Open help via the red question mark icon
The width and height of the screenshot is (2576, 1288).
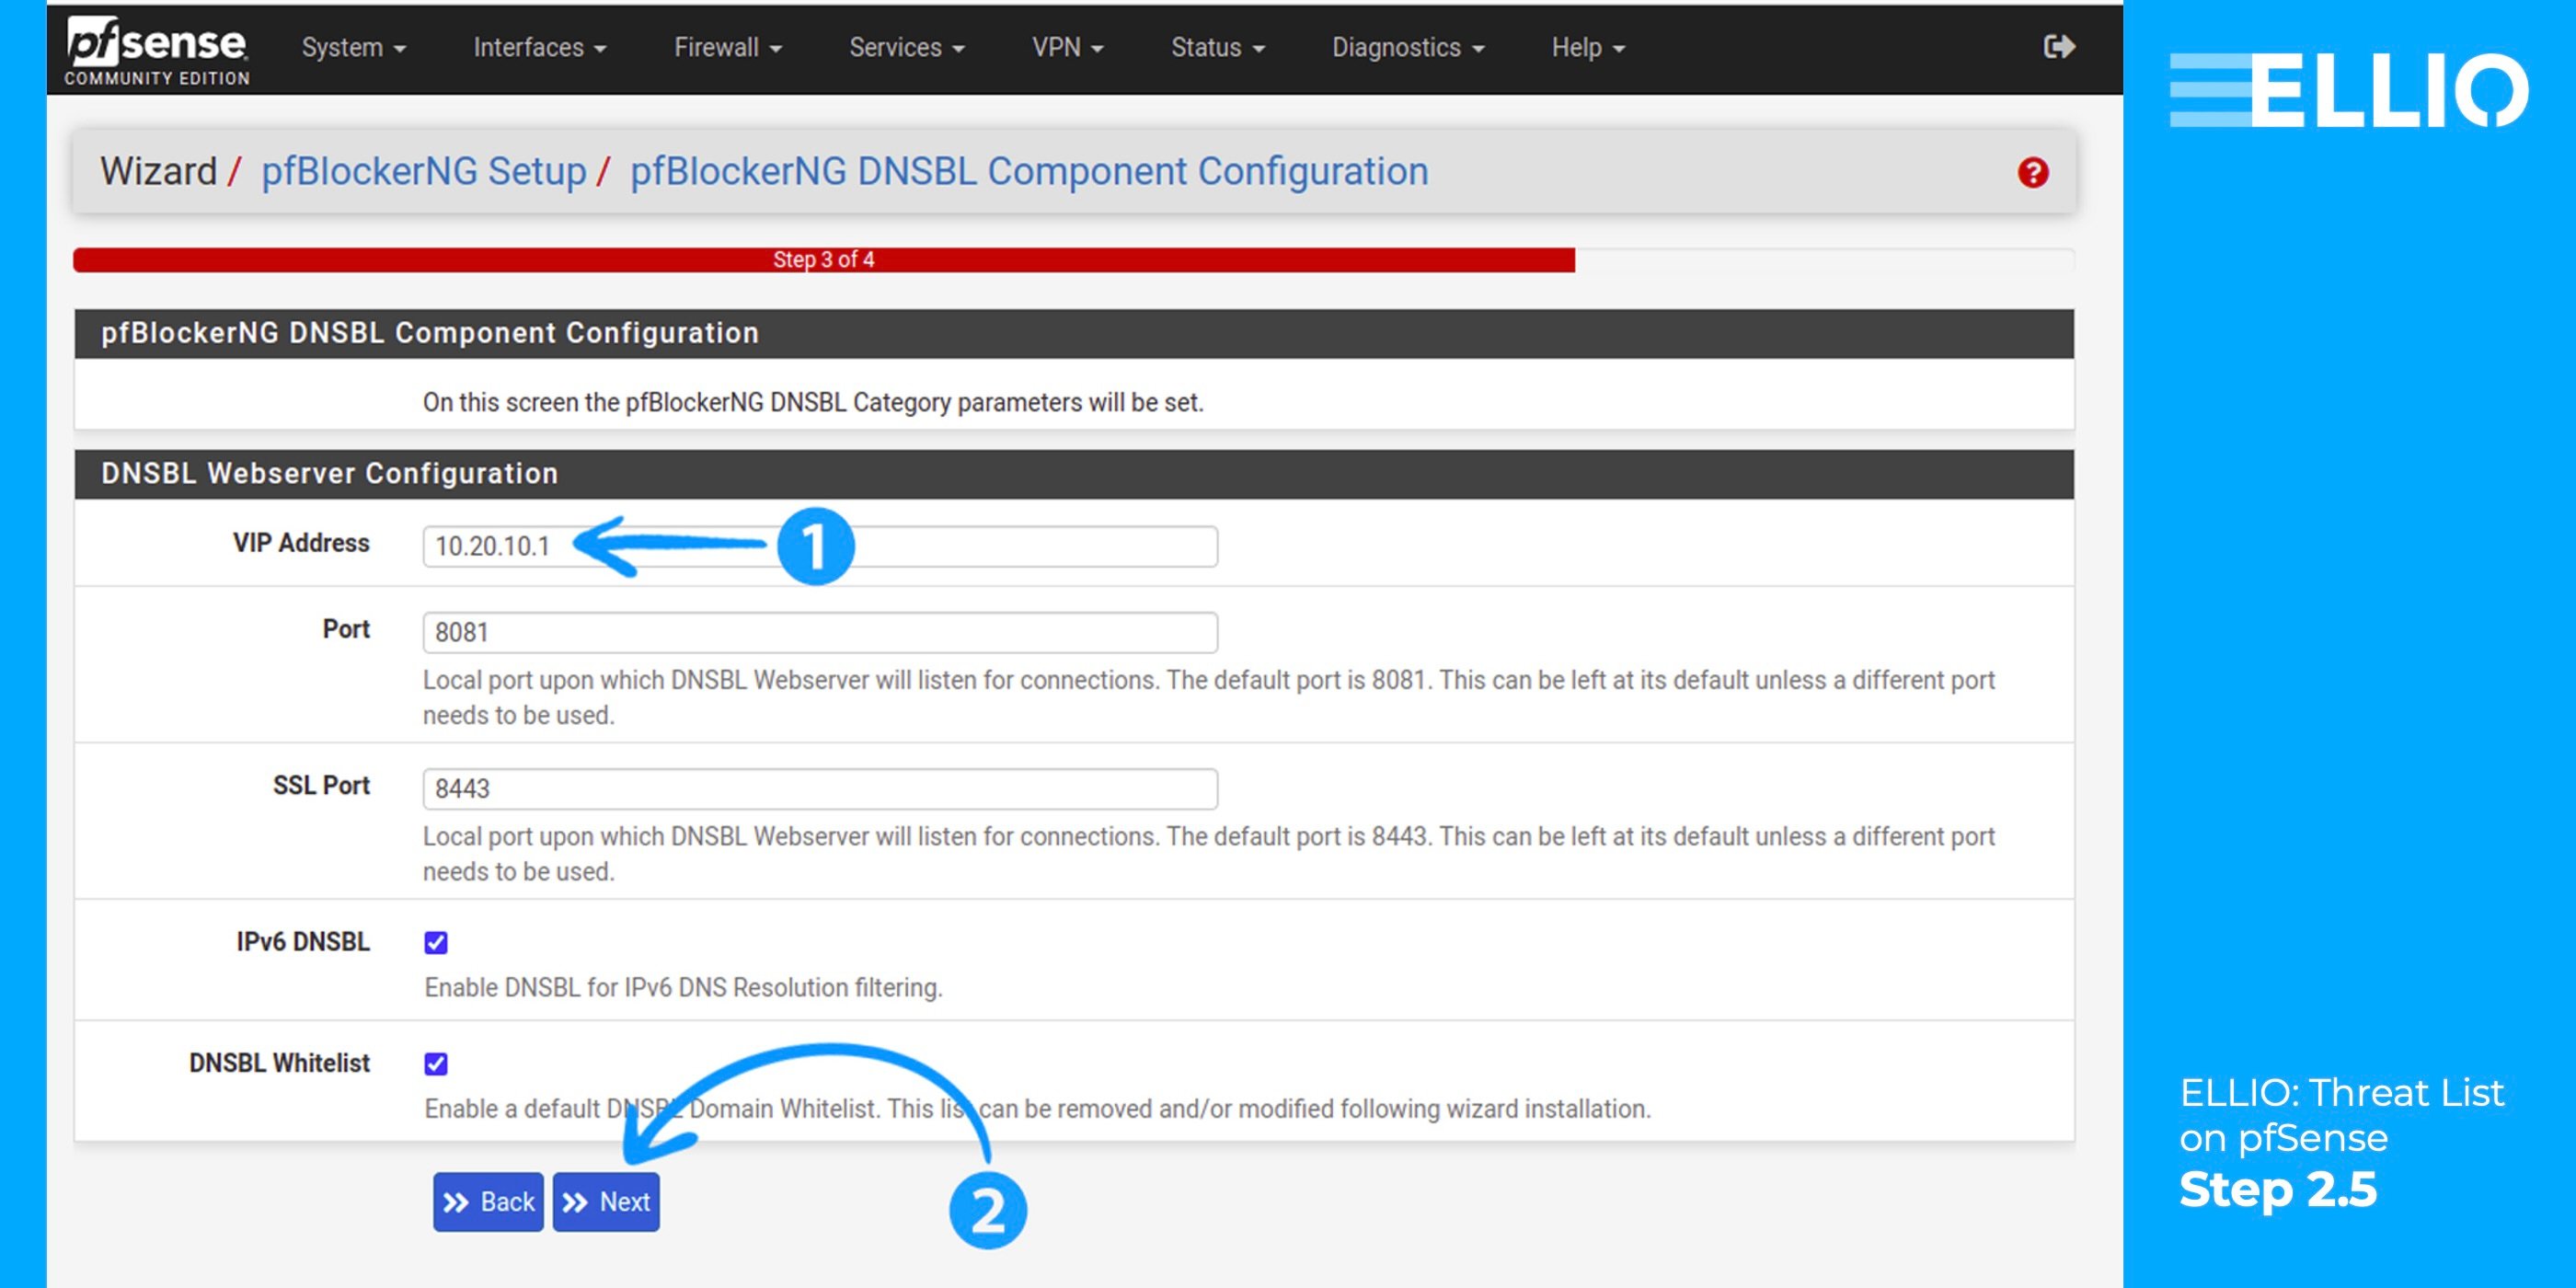click(x=2030, y=171)
